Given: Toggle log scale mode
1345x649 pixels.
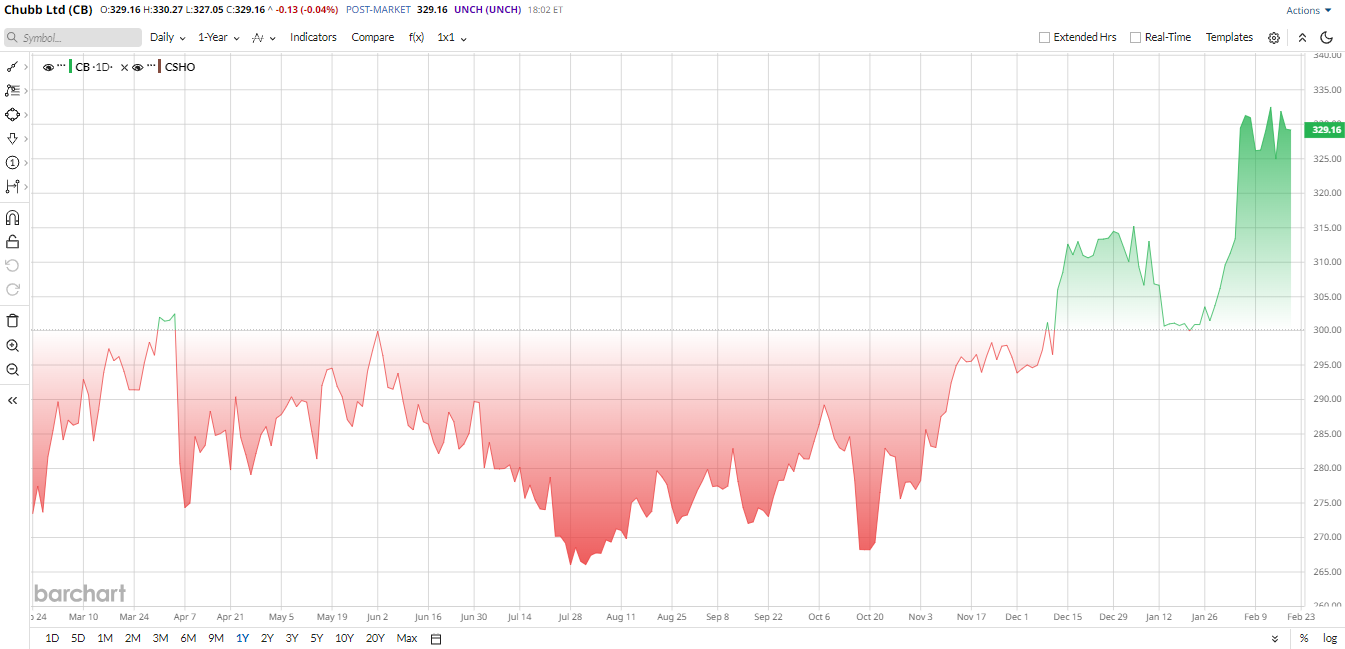Looking at the screenshot, I should (x=1330, y=638).
